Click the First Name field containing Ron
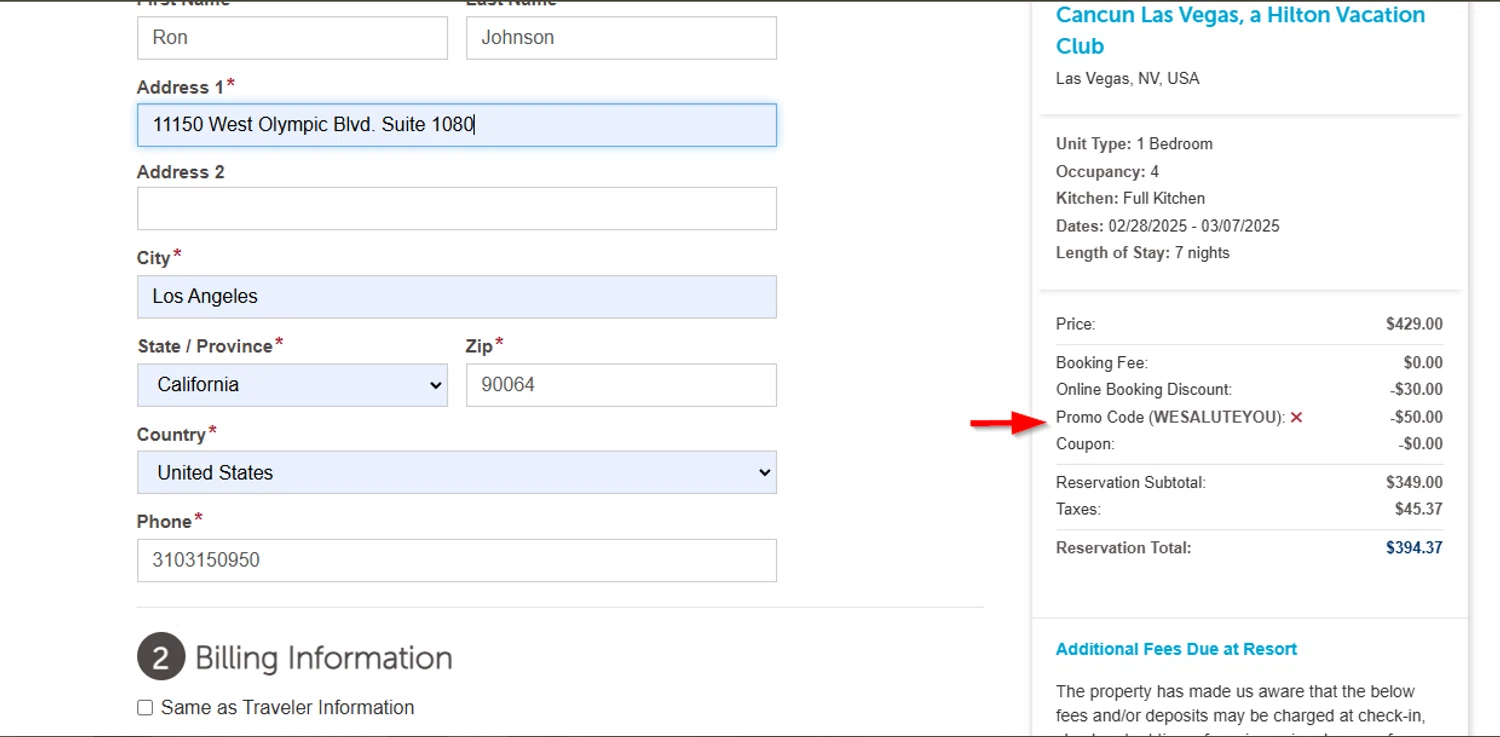 [292, 38]
